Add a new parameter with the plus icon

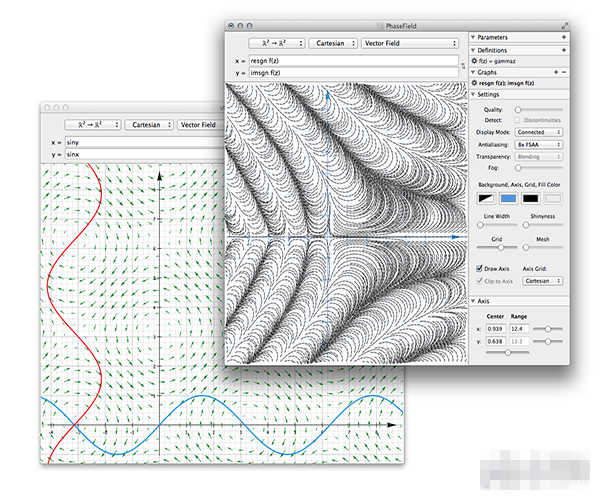563,37
